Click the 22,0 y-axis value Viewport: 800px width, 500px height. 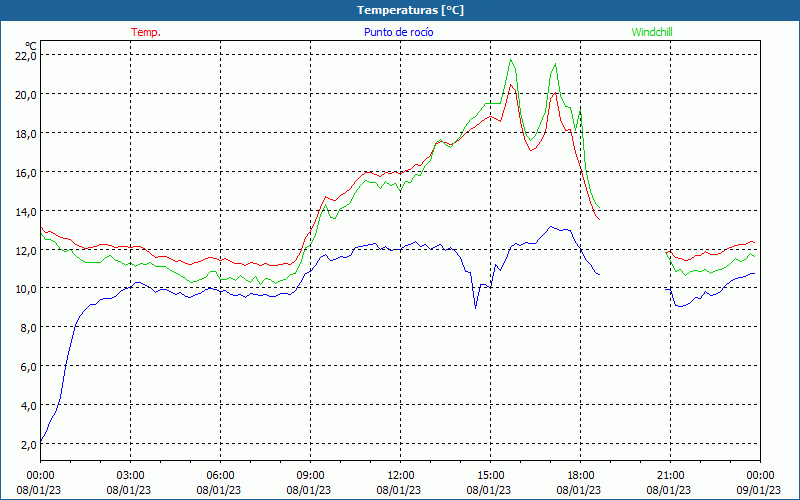26,56
